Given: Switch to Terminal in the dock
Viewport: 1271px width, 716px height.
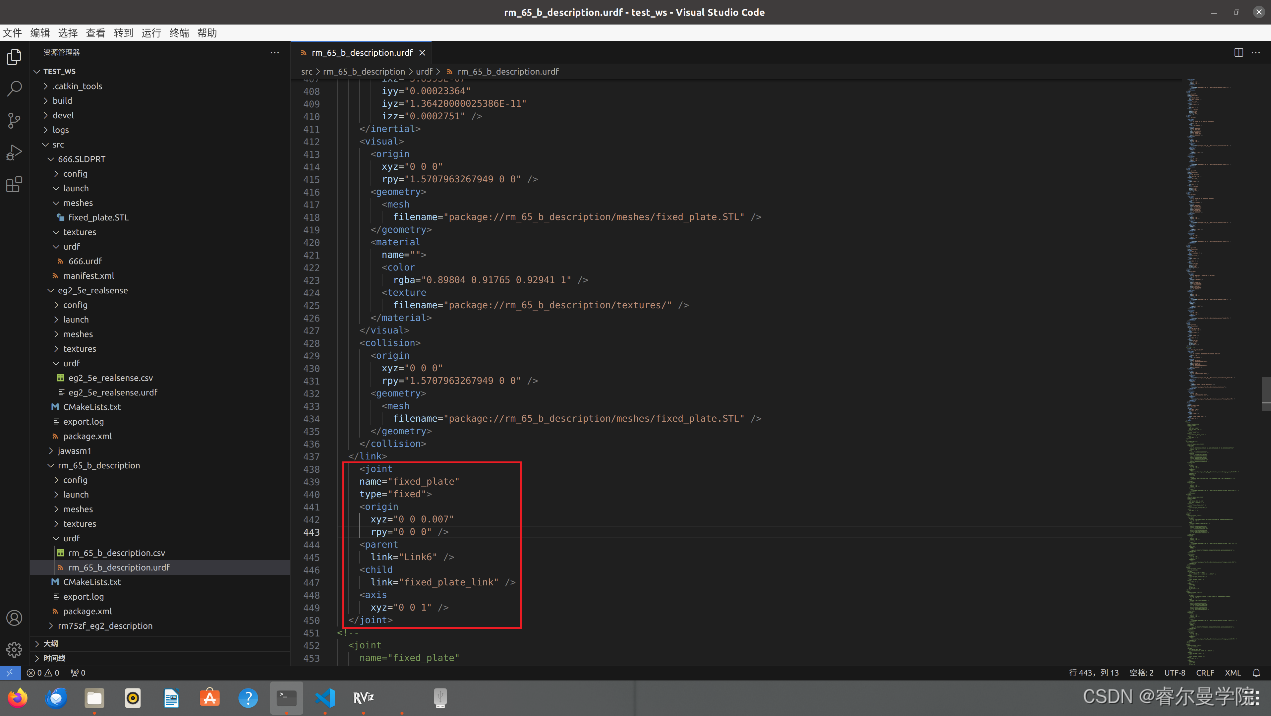Looking at the screenshot, I should (x=287, y=698).
